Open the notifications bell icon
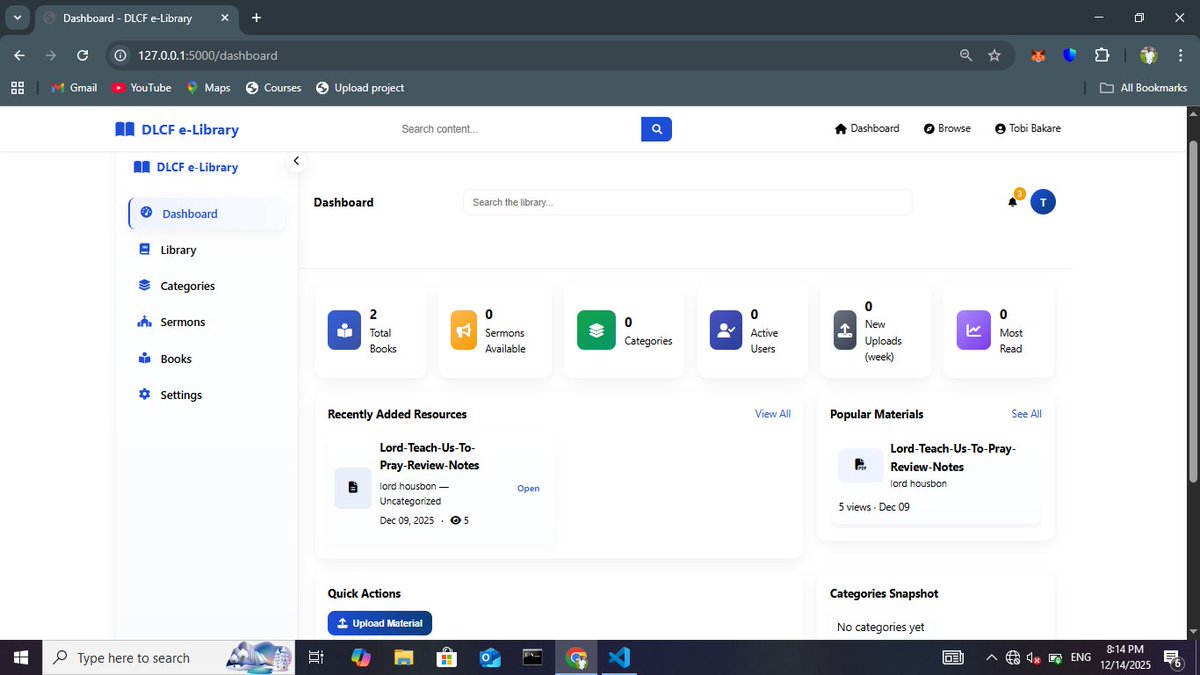The width and height of the screenshot is (1200, 675). tap(1013, 201)
